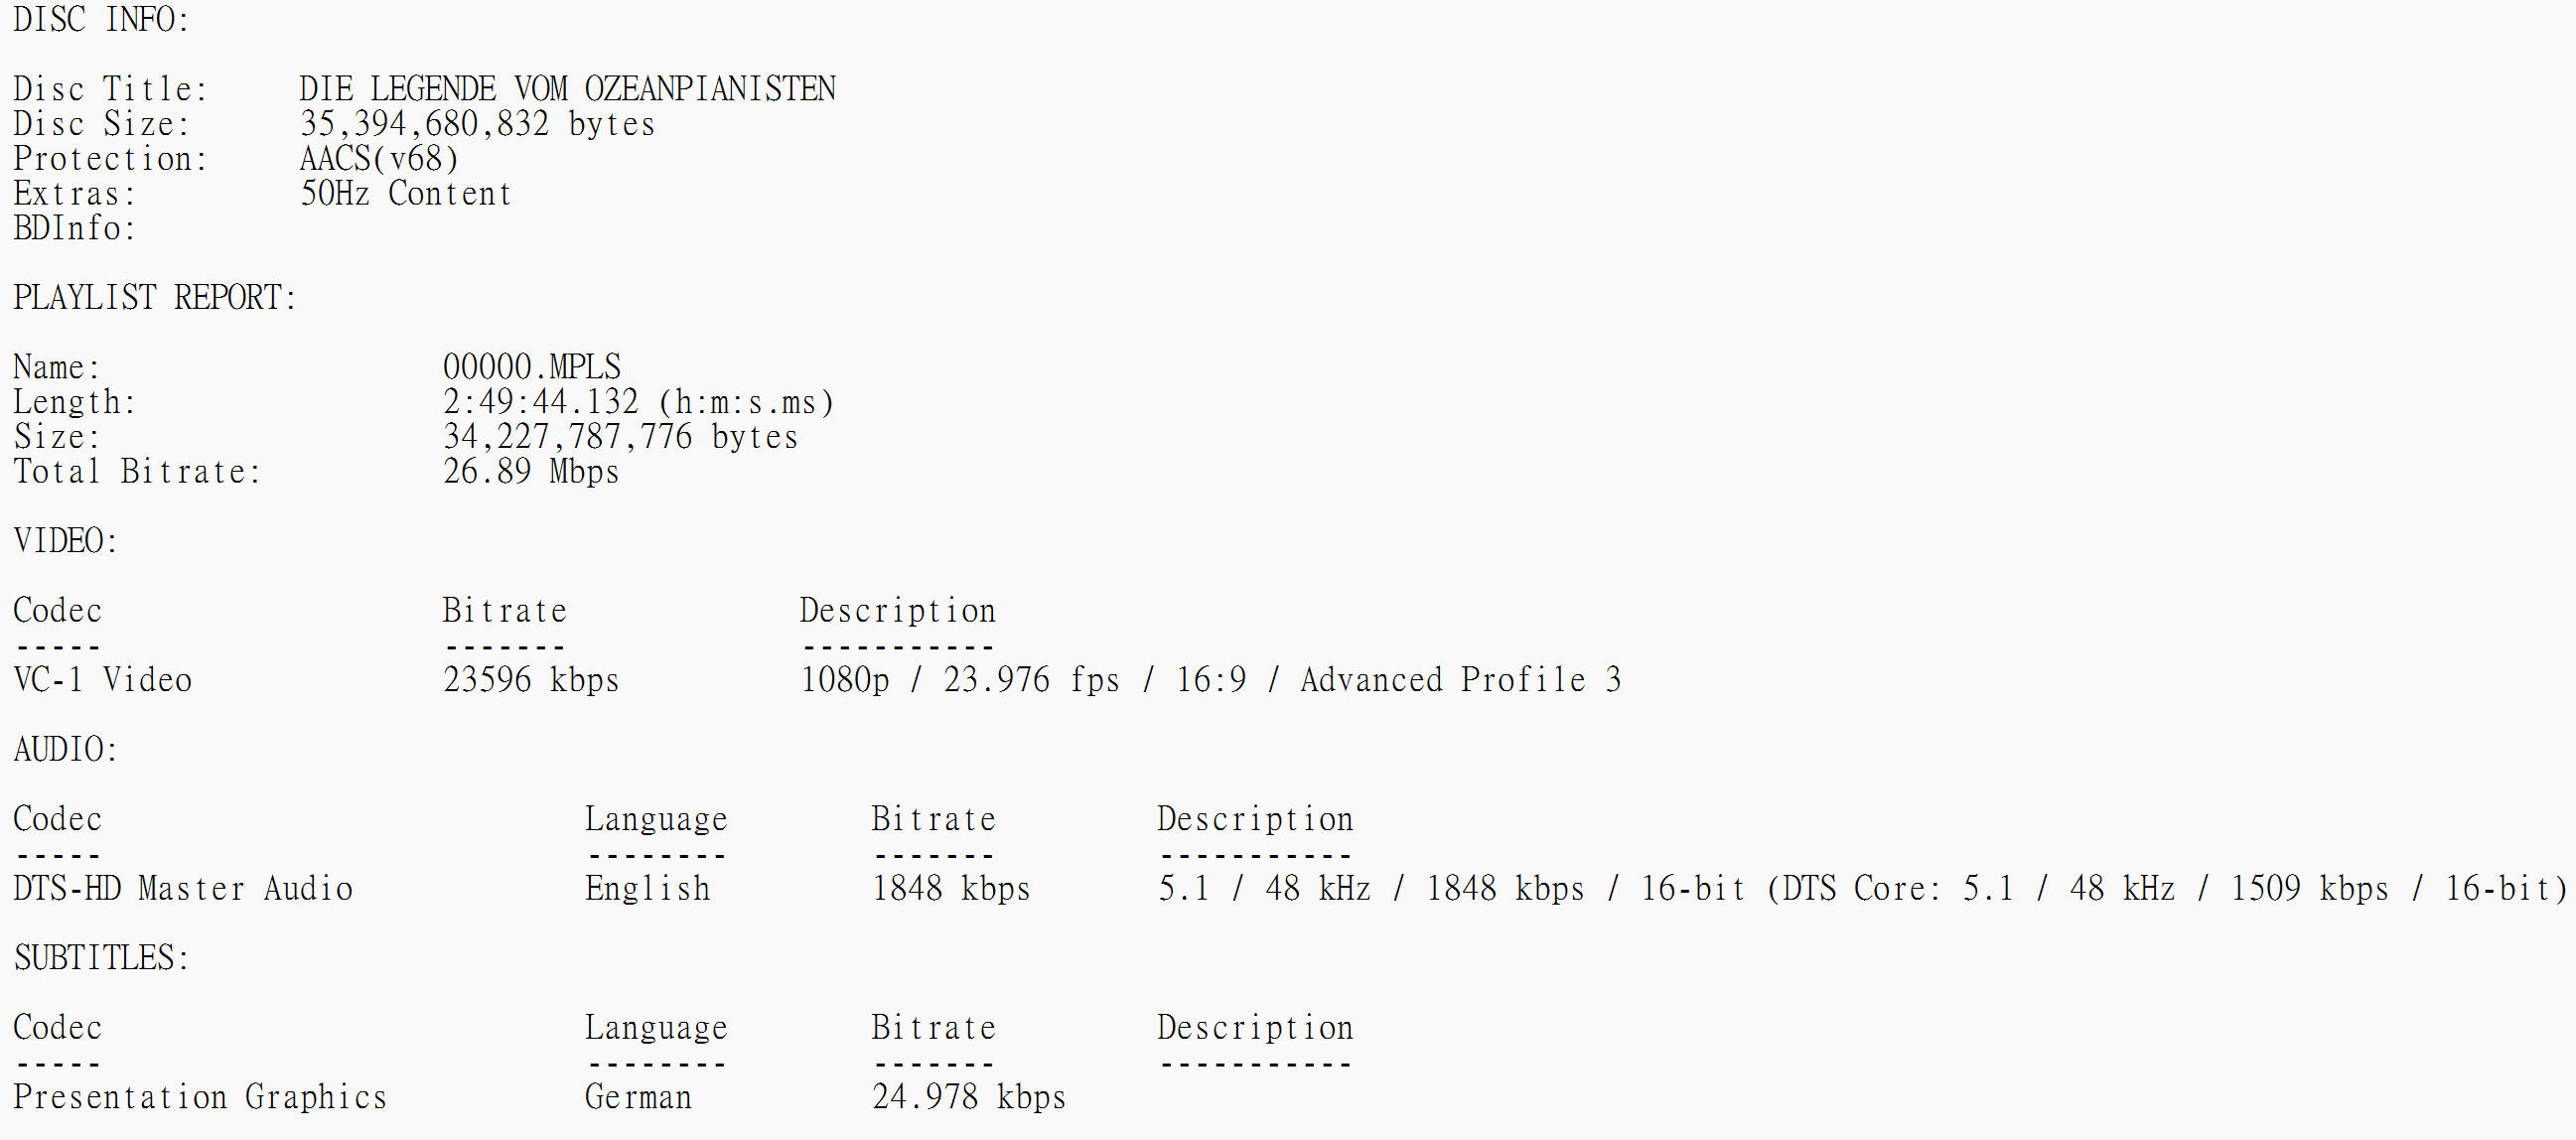Click the DTS-HD Master Audio codec text
This screenshot has height=1140, width=2576.
tap(183, 889)
